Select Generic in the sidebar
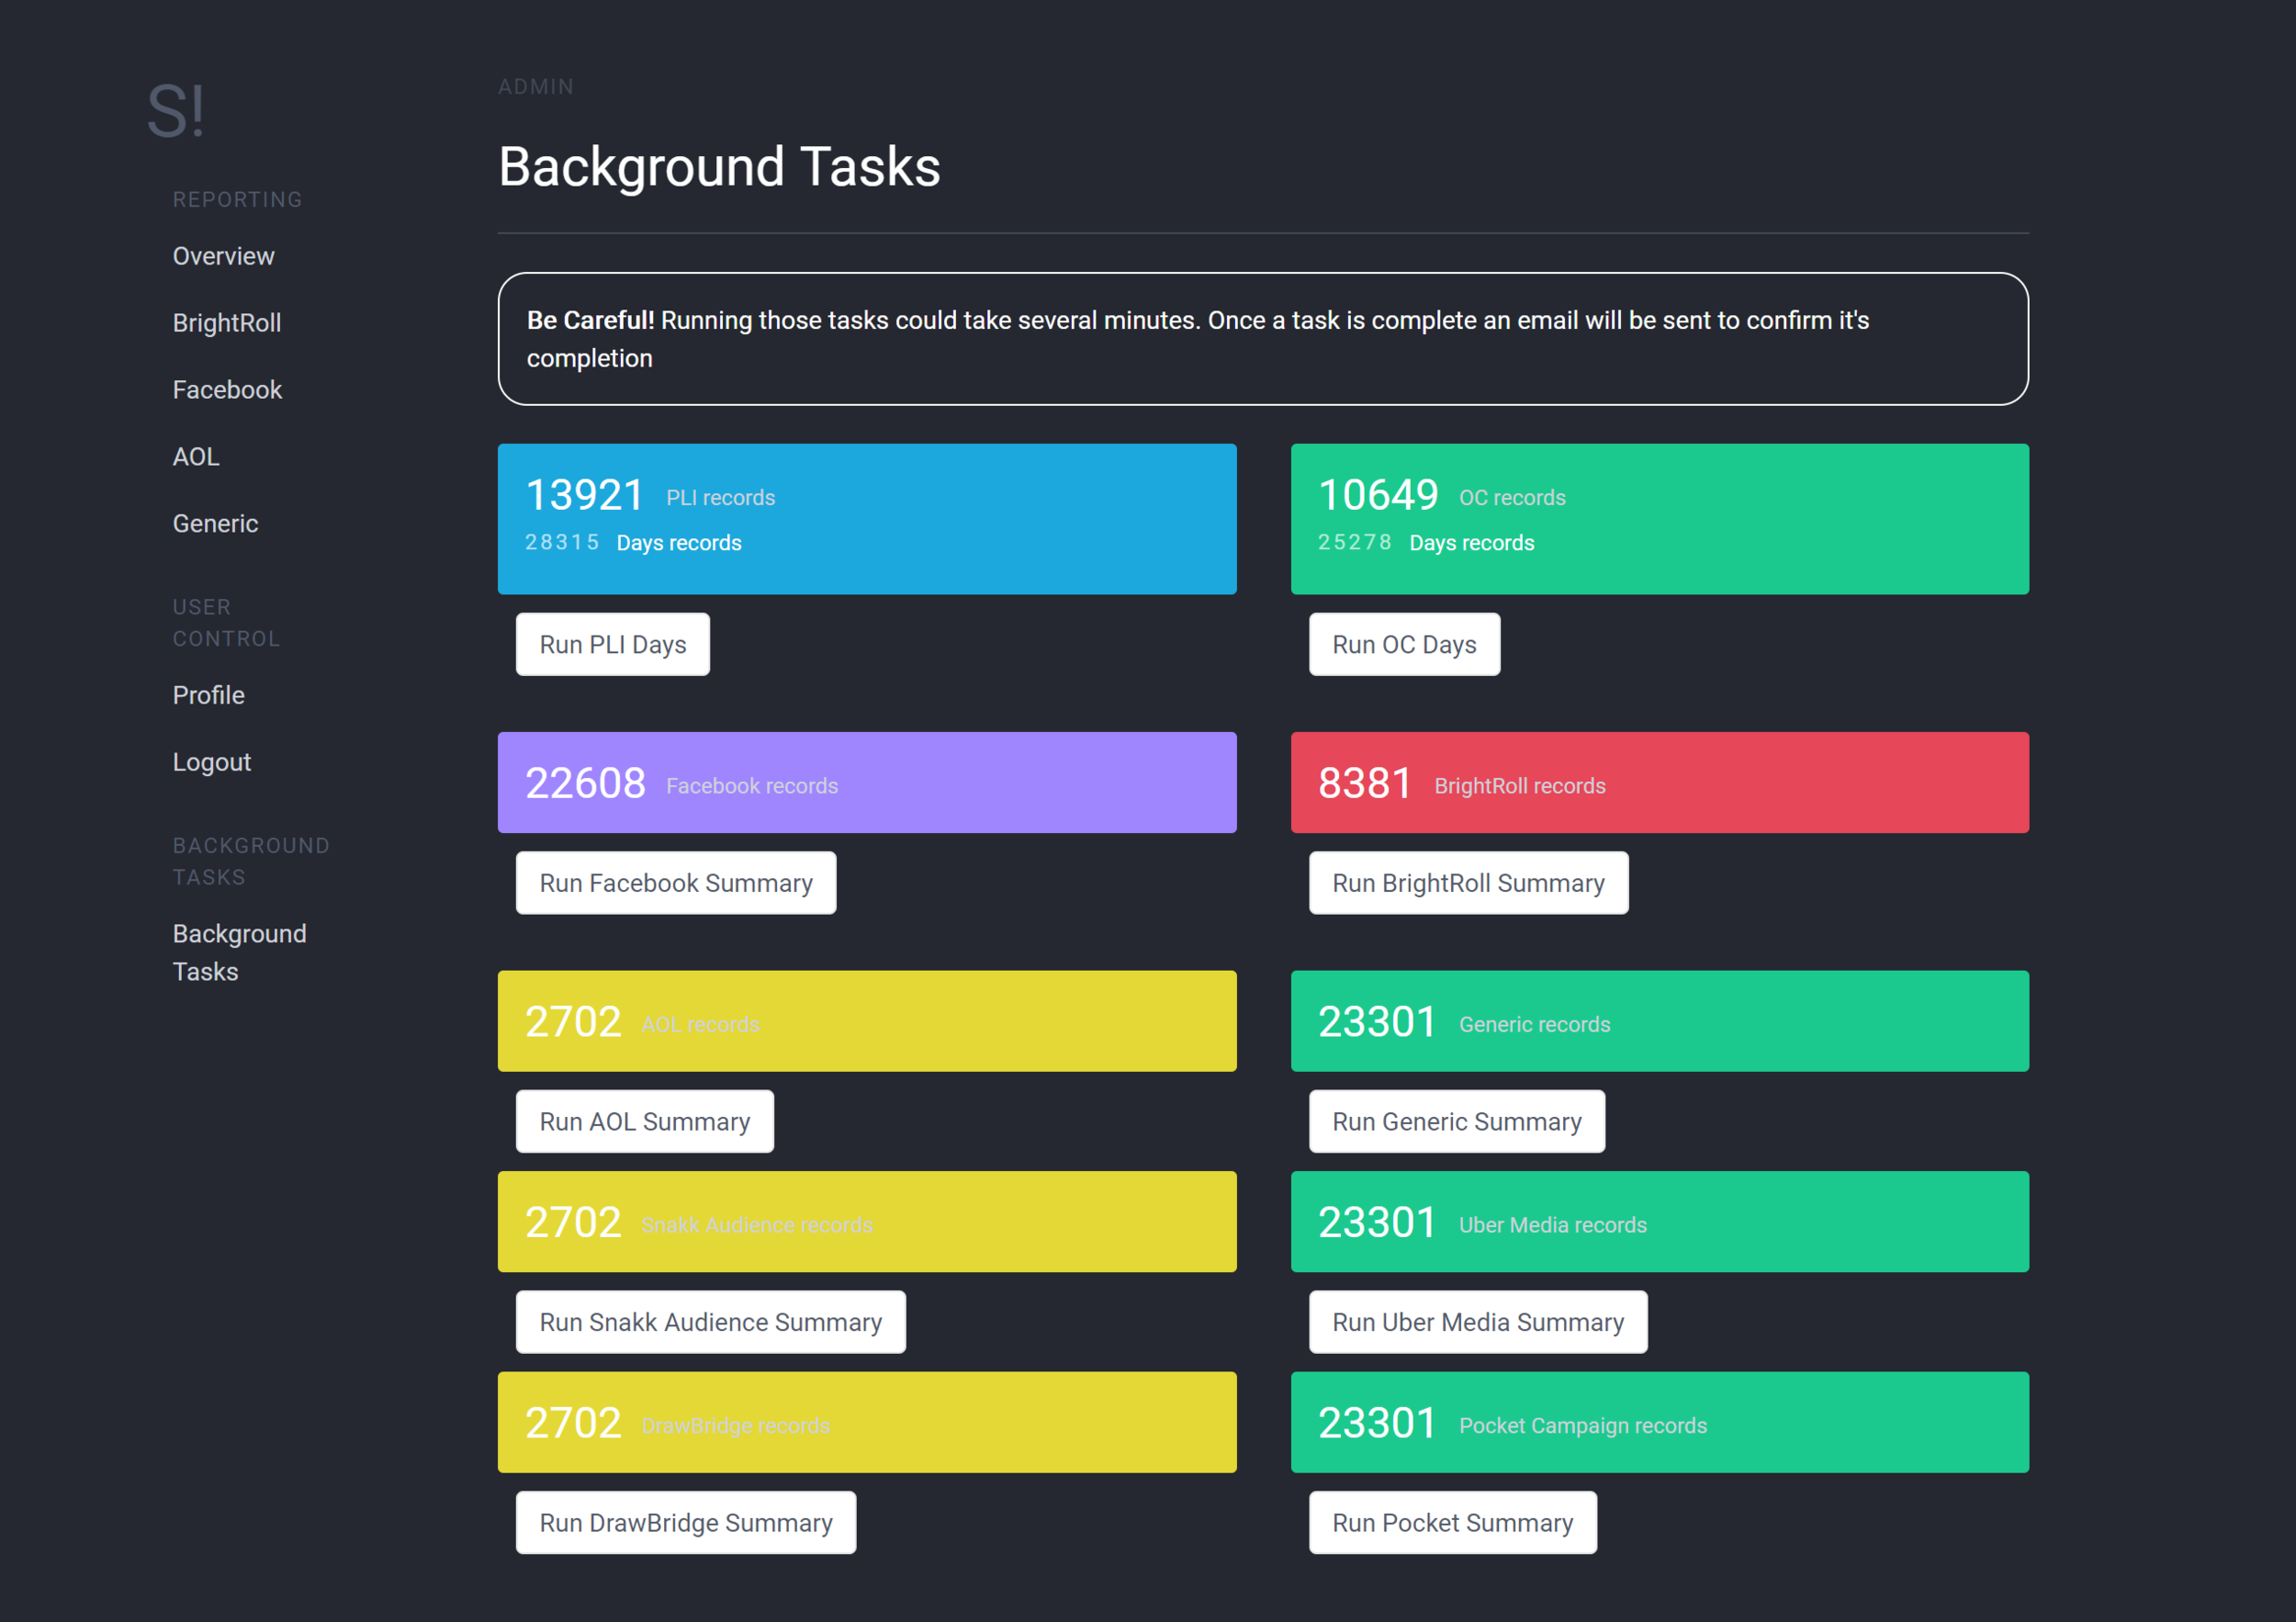Image resolution: width=2296 pixels, height=1622 pixels. [215, 524]
